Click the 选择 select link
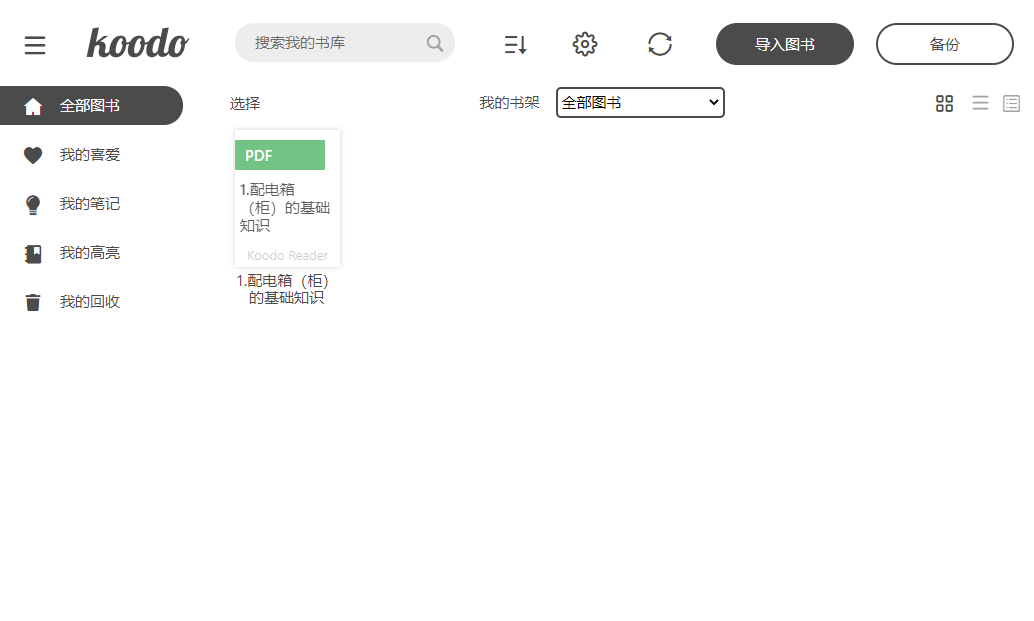The image size is (1034, 621). pos(245,104)
